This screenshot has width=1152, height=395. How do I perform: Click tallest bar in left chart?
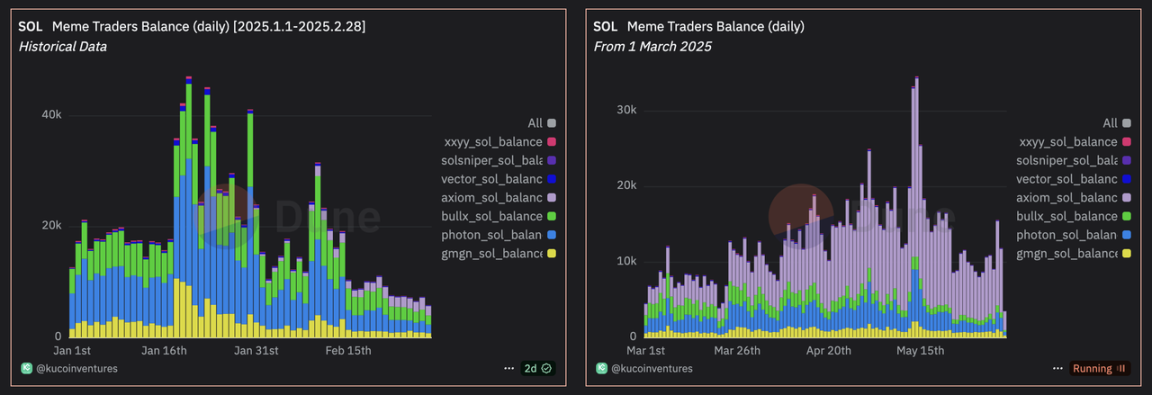pos(189,206)
